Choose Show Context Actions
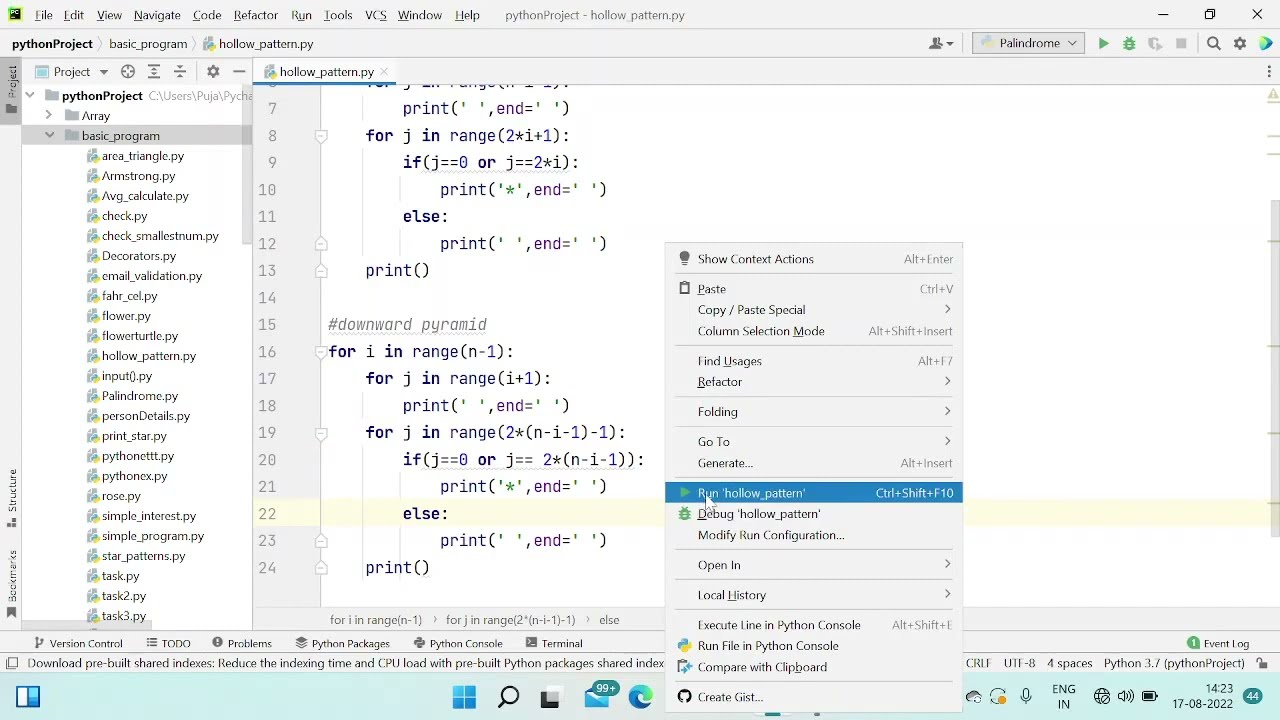The height and width of the screenshot is (720, 1280). click(x=814, y=259)
